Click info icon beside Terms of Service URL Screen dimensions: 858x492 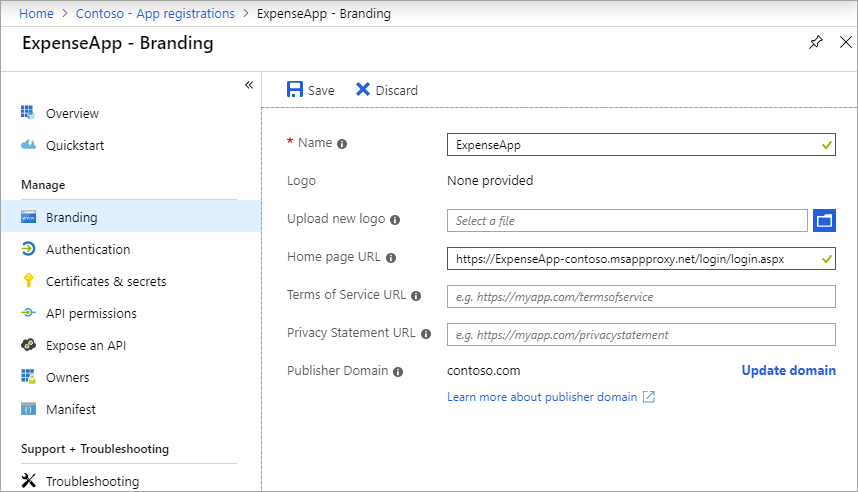[x=416, y=296]
